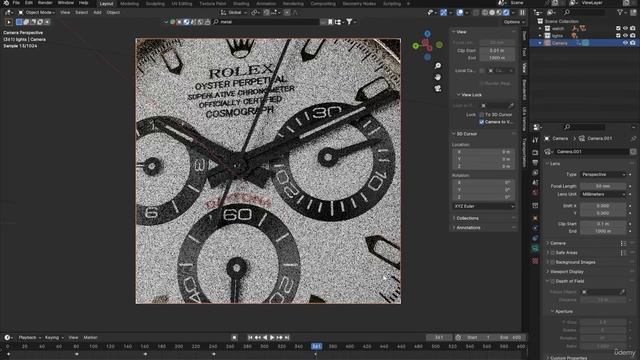
Task: Open the Options dropdown in viewport
Action: point(513,22)
